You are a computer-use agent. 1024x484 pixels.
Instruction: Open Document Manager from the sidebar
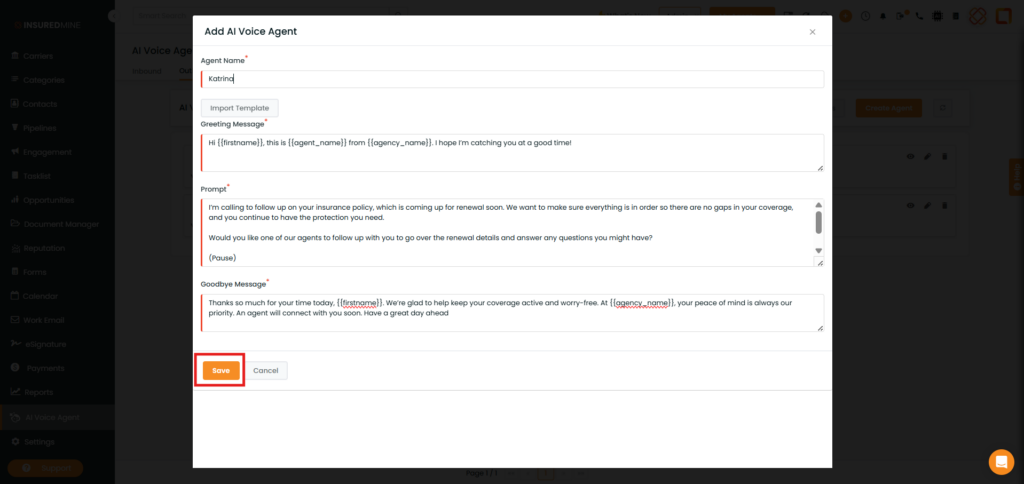click(61, 224)
